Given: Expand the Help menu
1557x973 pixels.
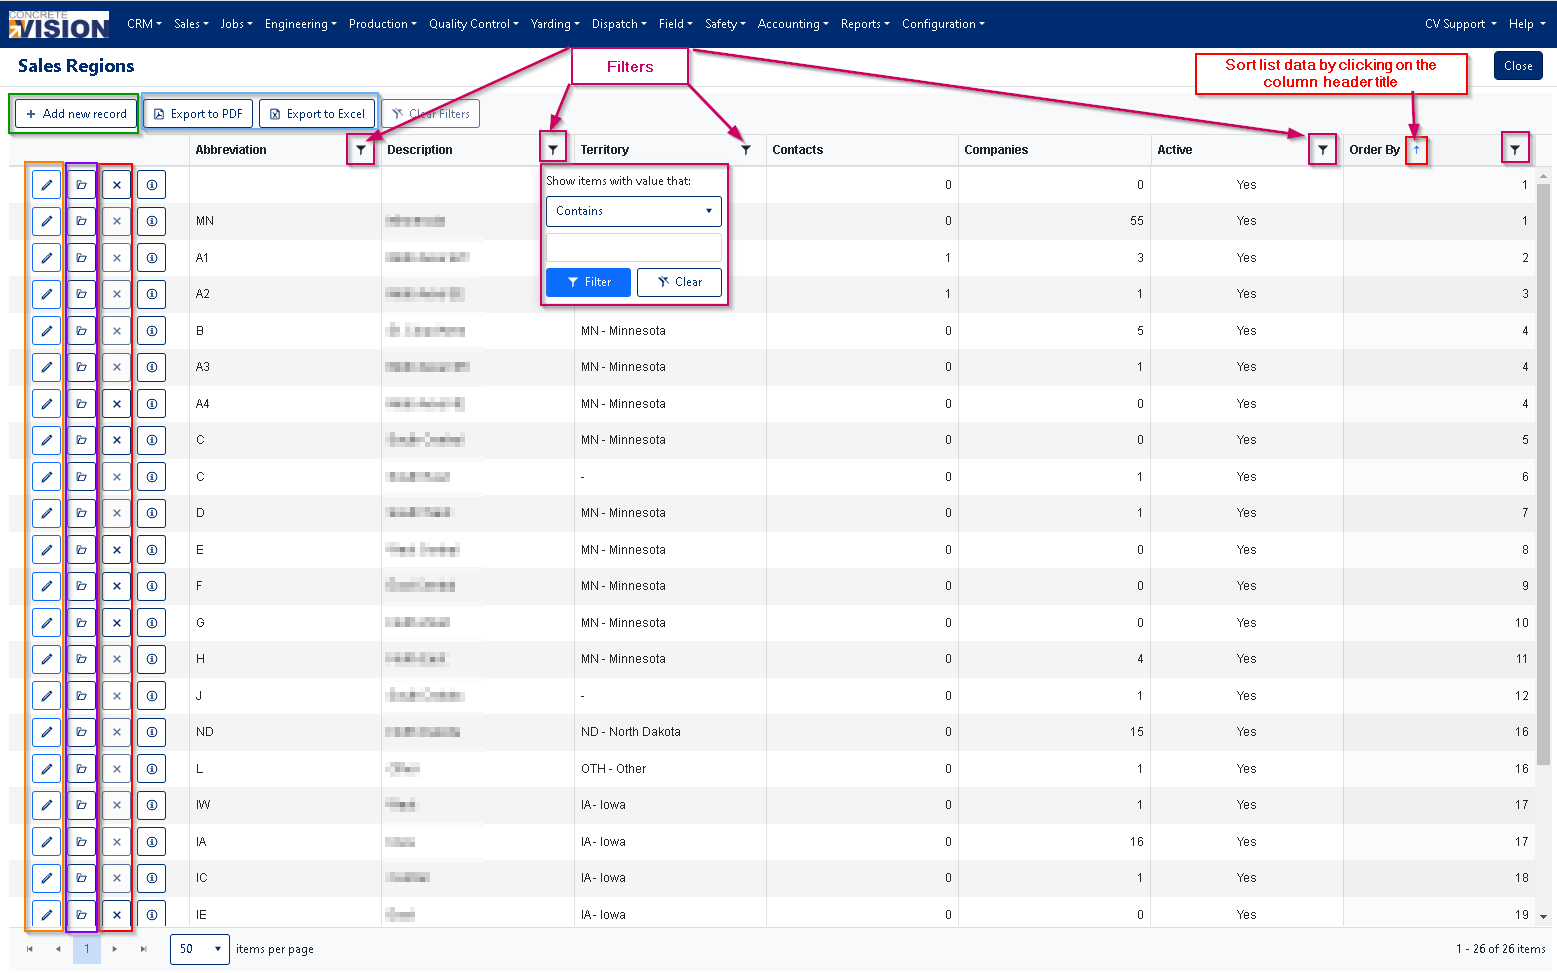Looking at the screenshot, I should [x=1526, y=24].
